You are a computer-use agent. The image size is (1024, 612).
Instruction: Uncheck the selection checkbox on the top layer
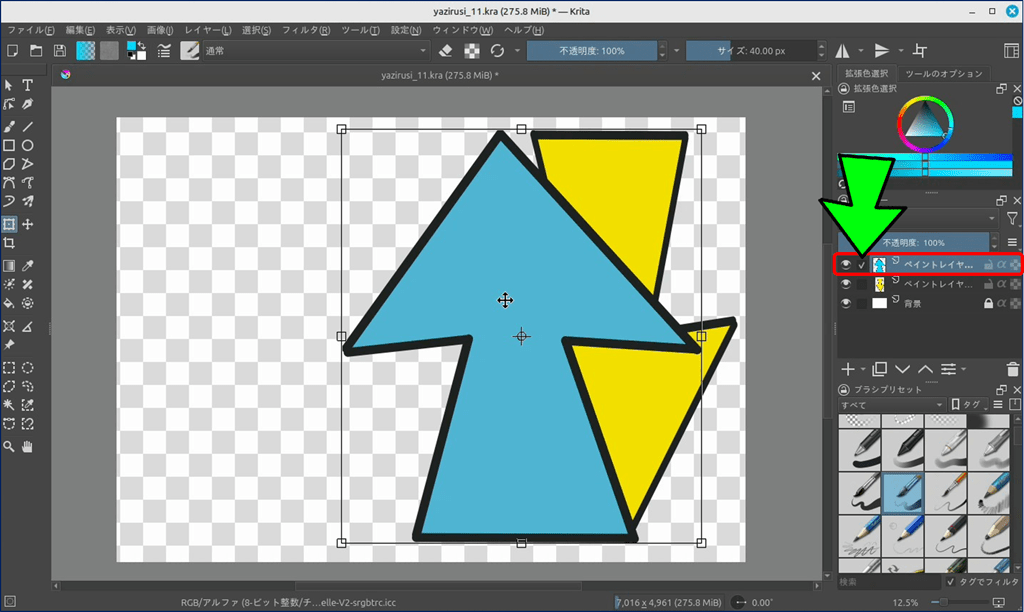(862, 265)
